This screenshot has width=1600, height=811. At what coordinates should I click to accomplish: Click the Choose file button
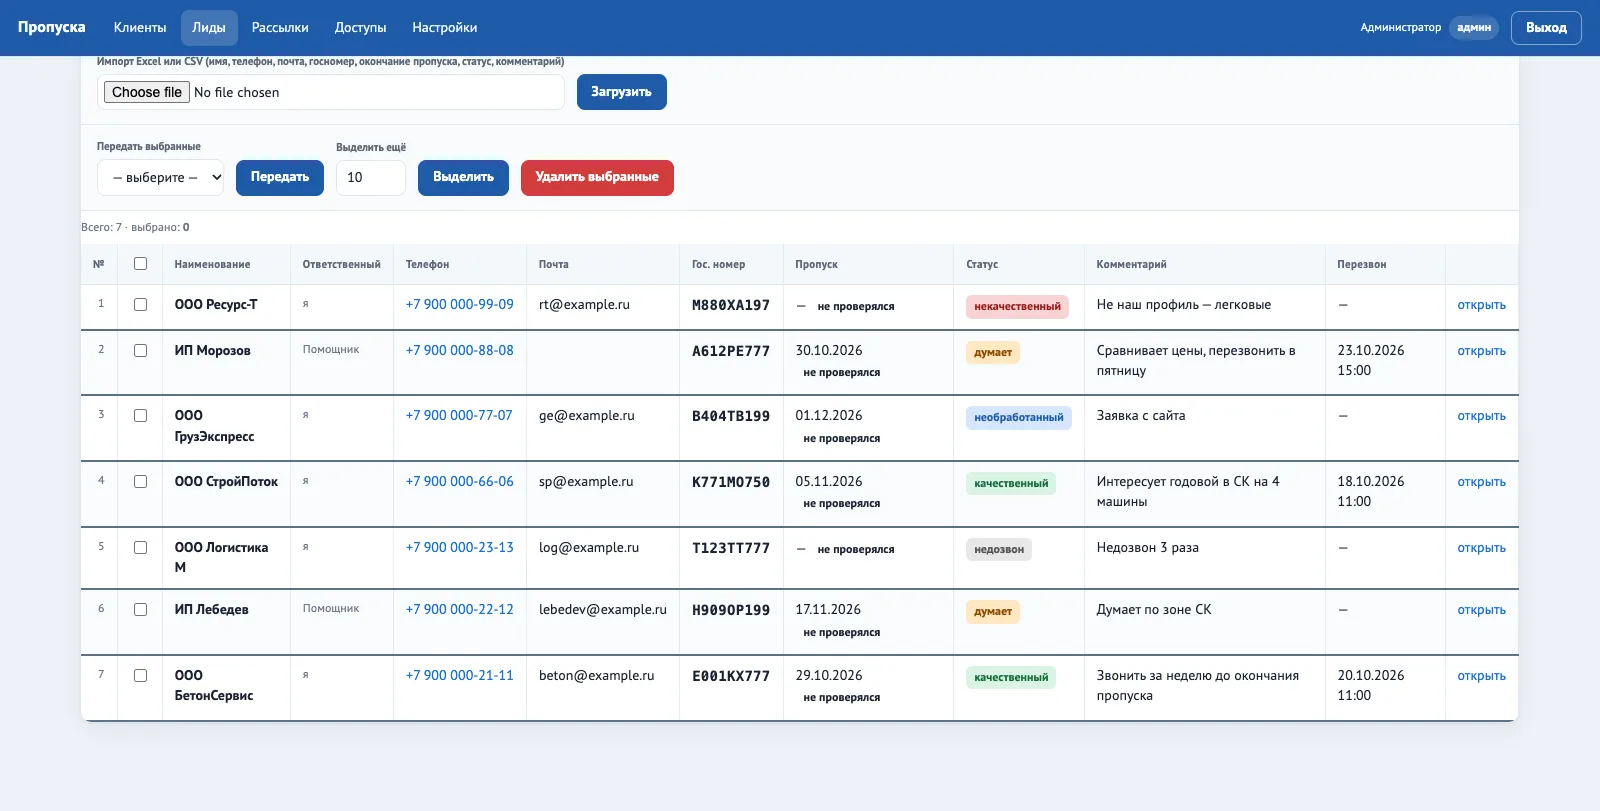(x=147, y=92)
